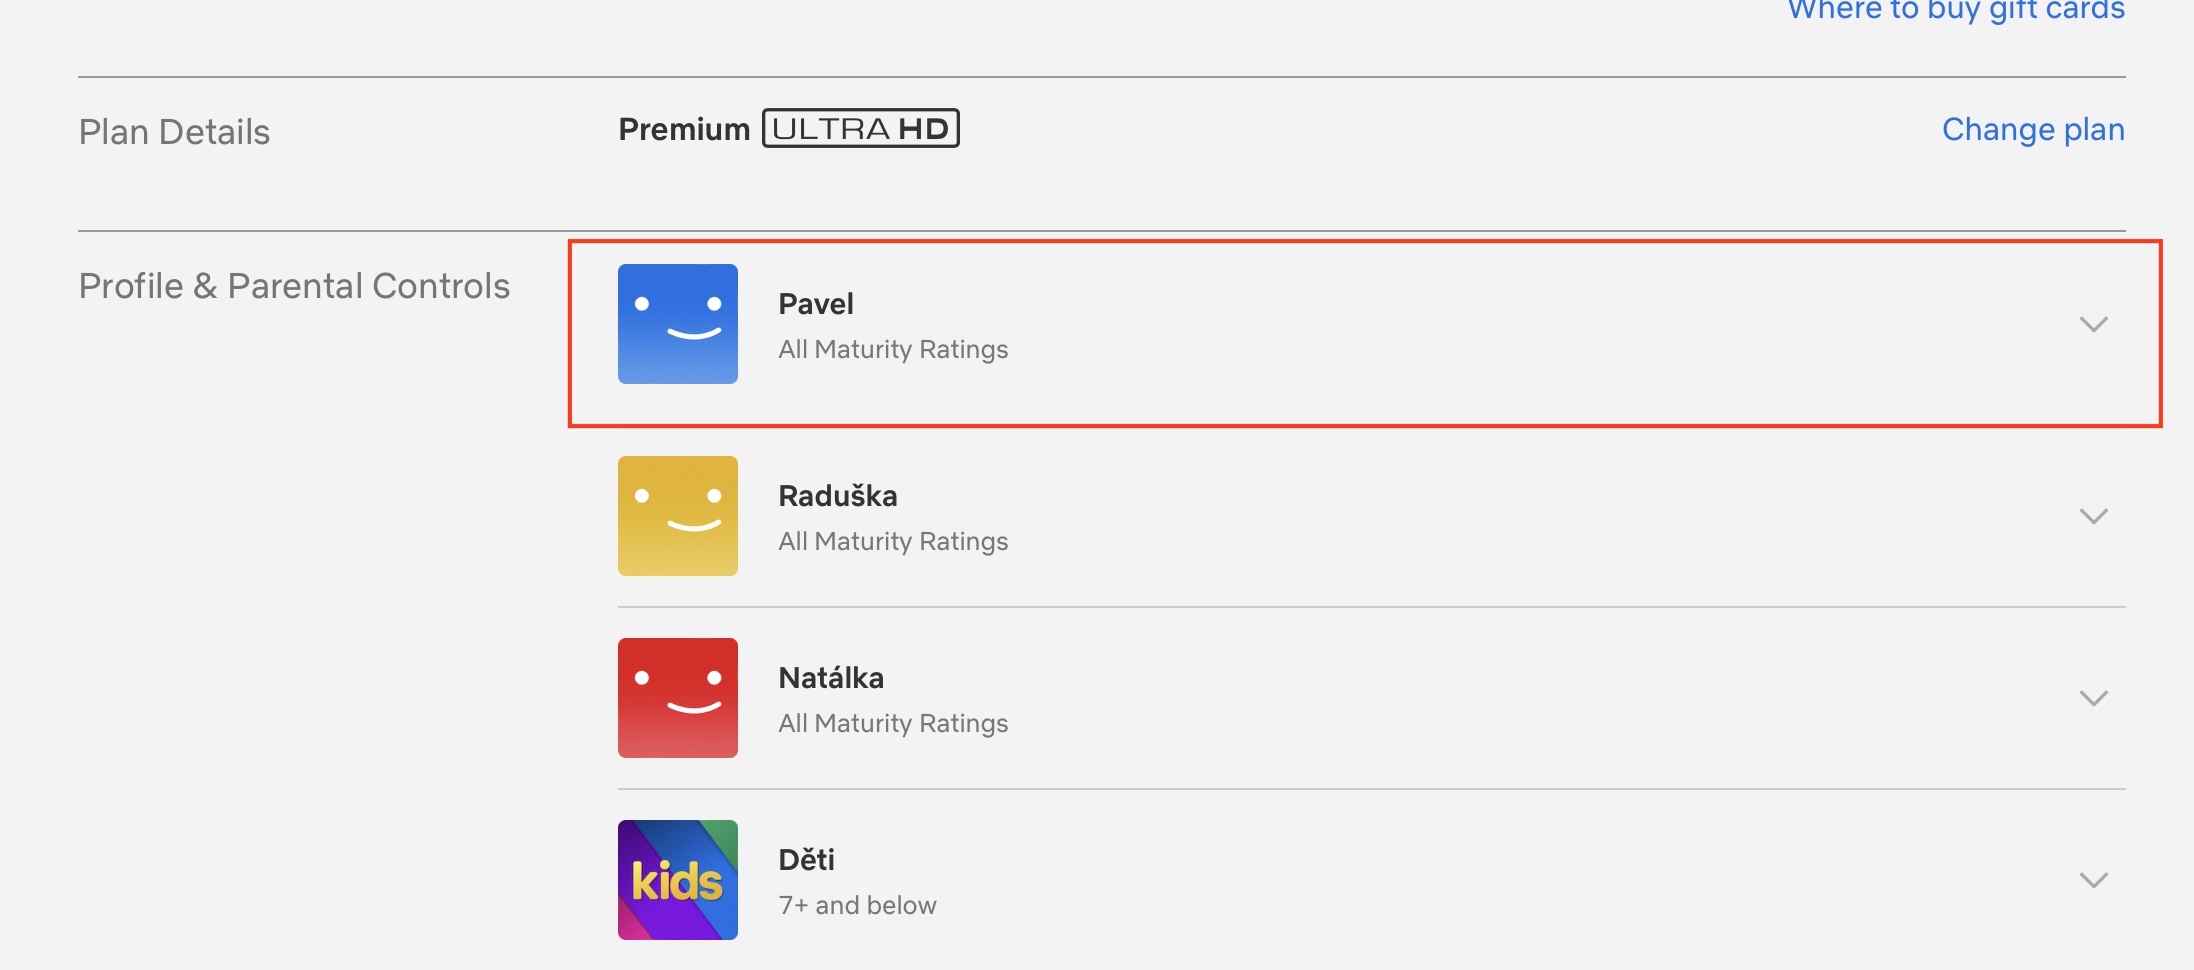Click Pavel's All Maturity Ratings text

click(x=893, y=350)
